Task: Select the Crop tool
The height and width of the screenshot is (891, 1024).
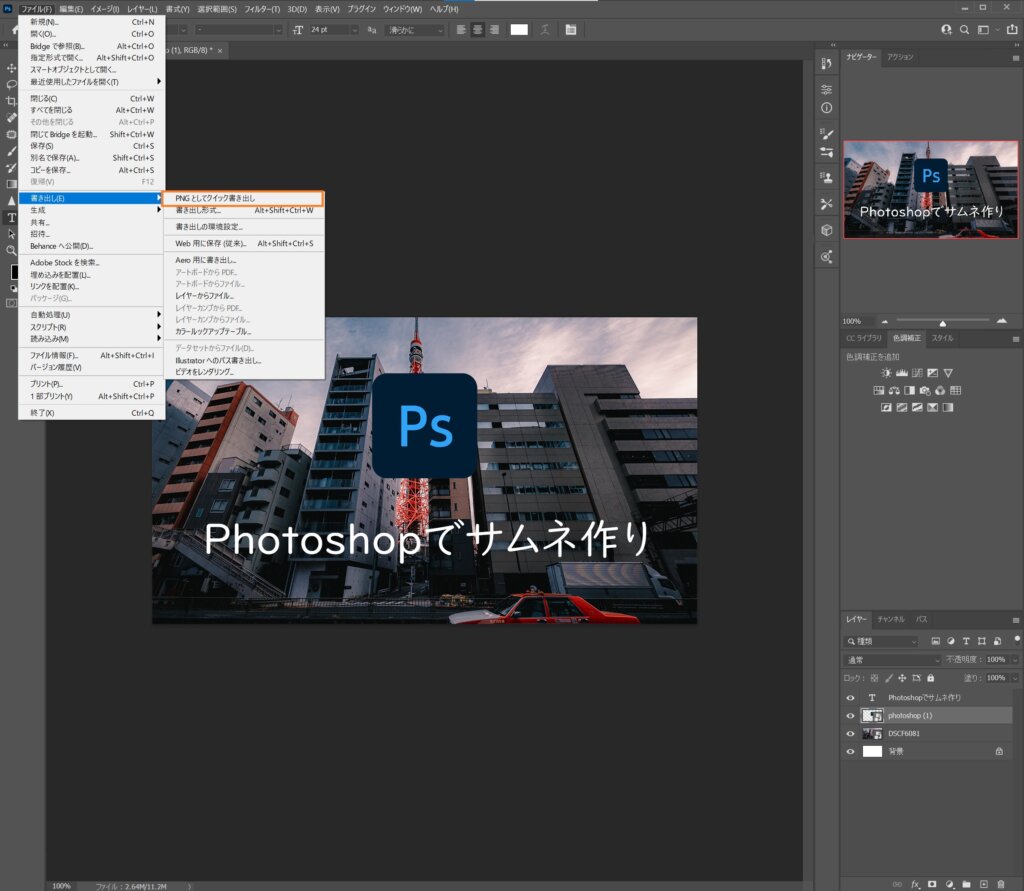Action: pos(11,101)
